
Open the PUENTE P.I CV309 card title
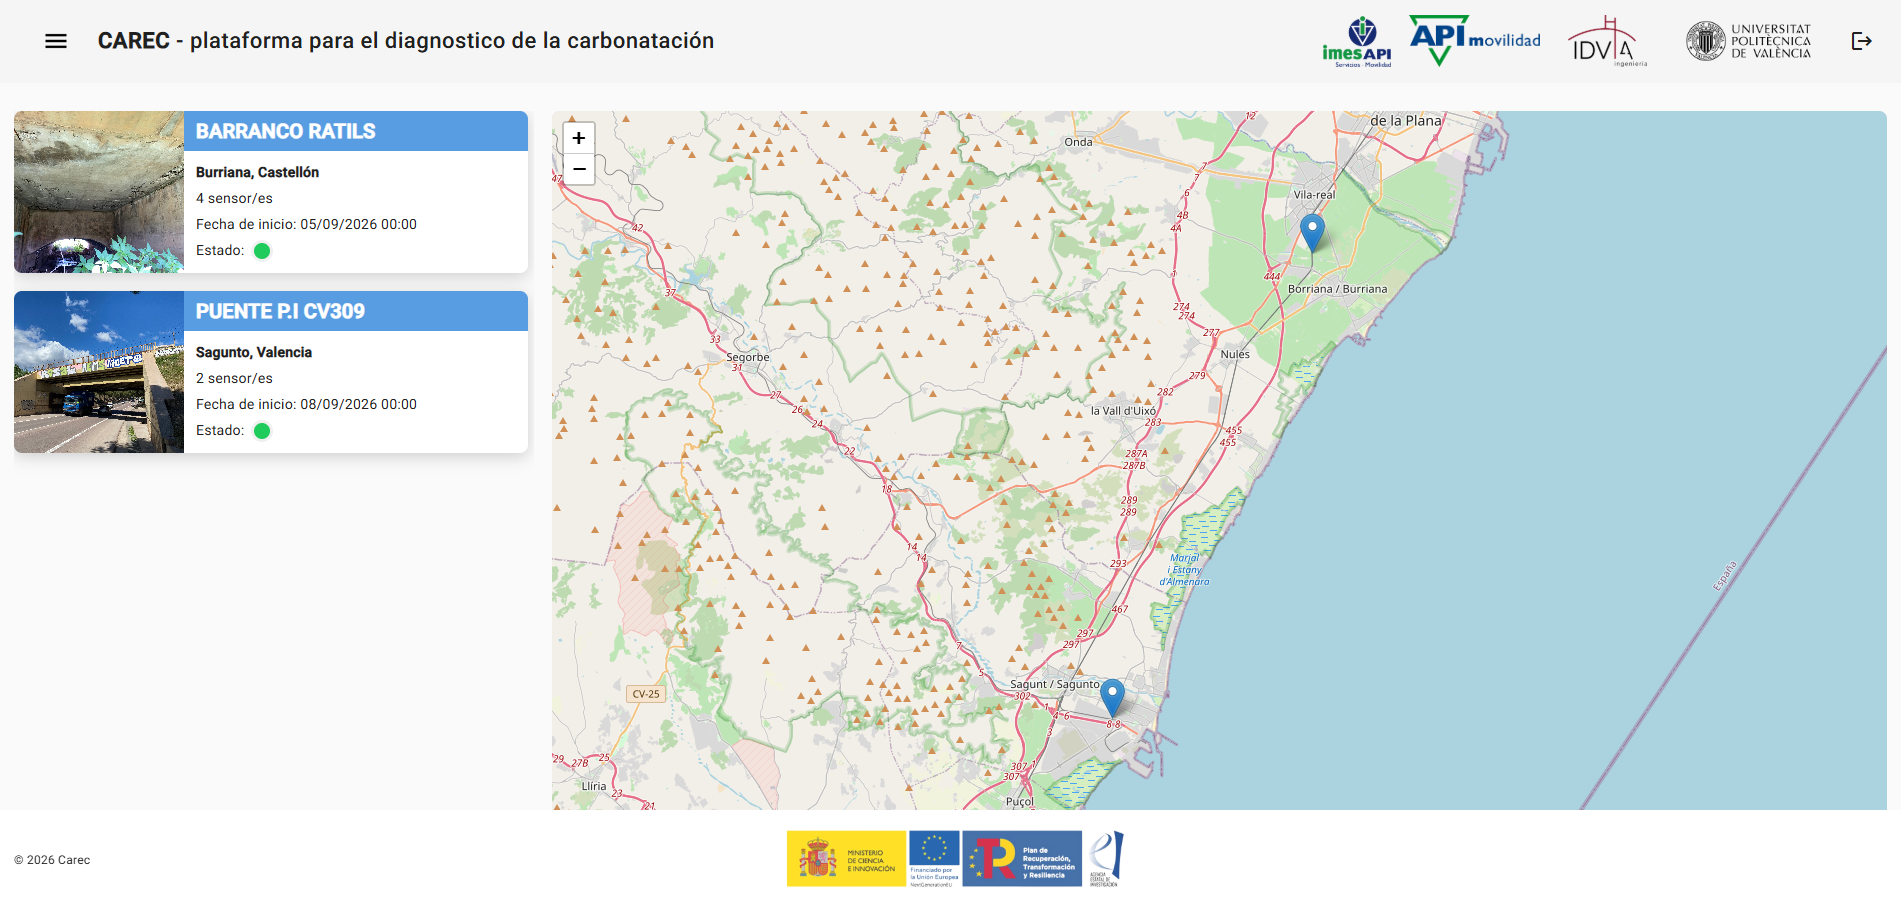click(280, 312)
